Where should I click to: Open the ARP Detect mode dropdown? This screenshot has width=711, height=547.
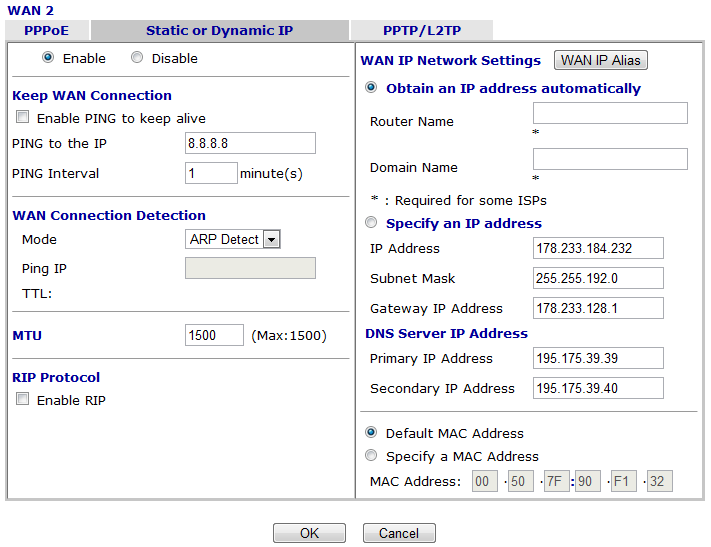(233, 239)
